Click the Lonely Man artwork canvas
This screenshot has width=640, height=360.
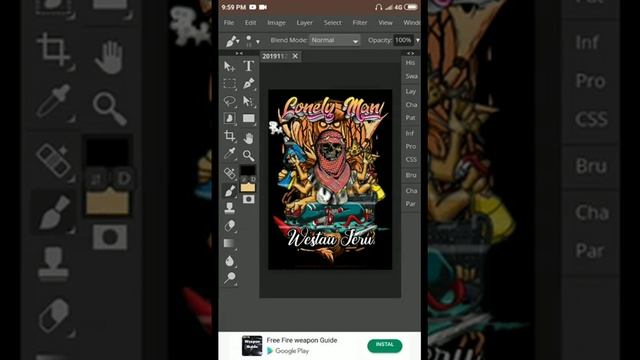coord(330,180)
